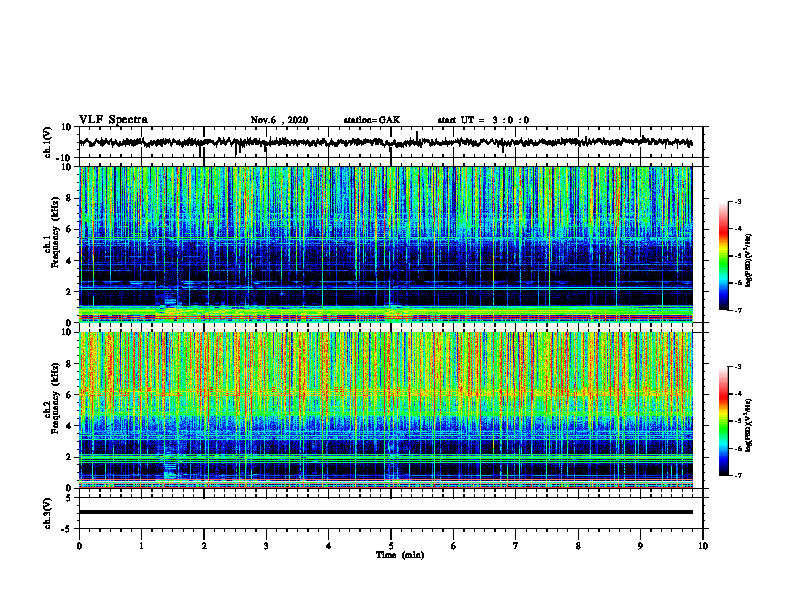Click the log(PSD) unit label beside ch.1 colorbar

pyautogui.click(x=749, y=261)
